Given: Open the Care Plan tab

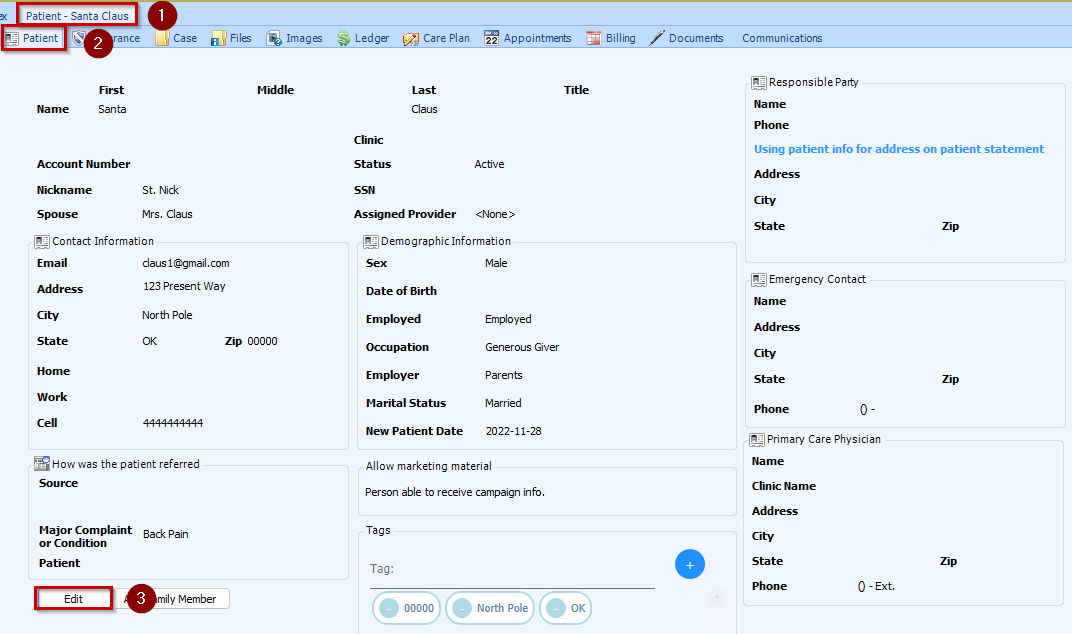Looking at the screenshot, I should coord(436,38).
